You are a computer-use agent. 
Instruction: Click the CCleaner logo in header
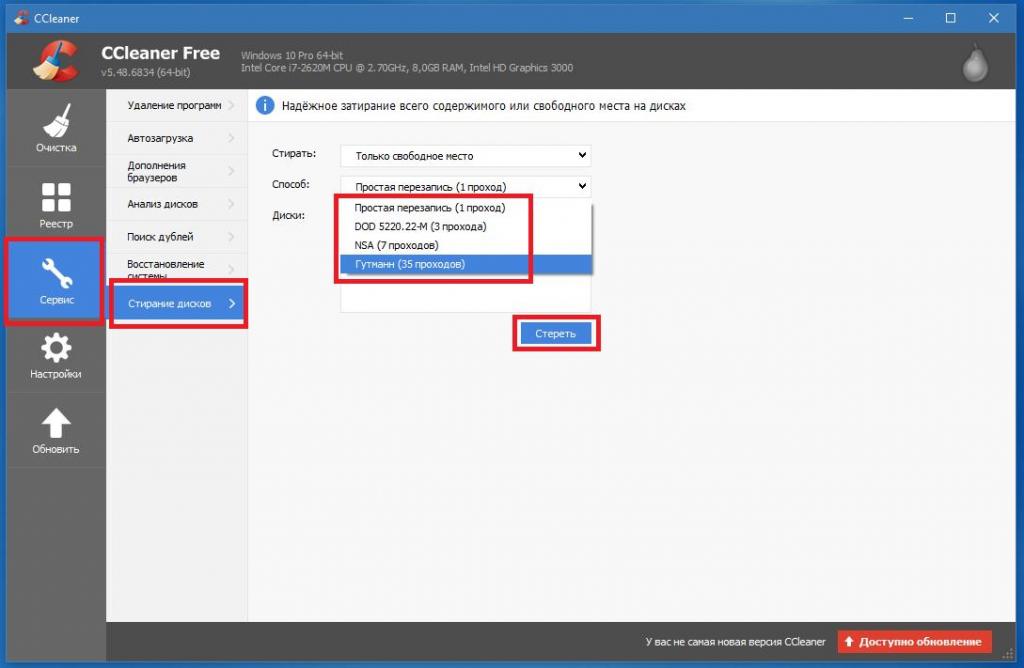pos(56,61)
